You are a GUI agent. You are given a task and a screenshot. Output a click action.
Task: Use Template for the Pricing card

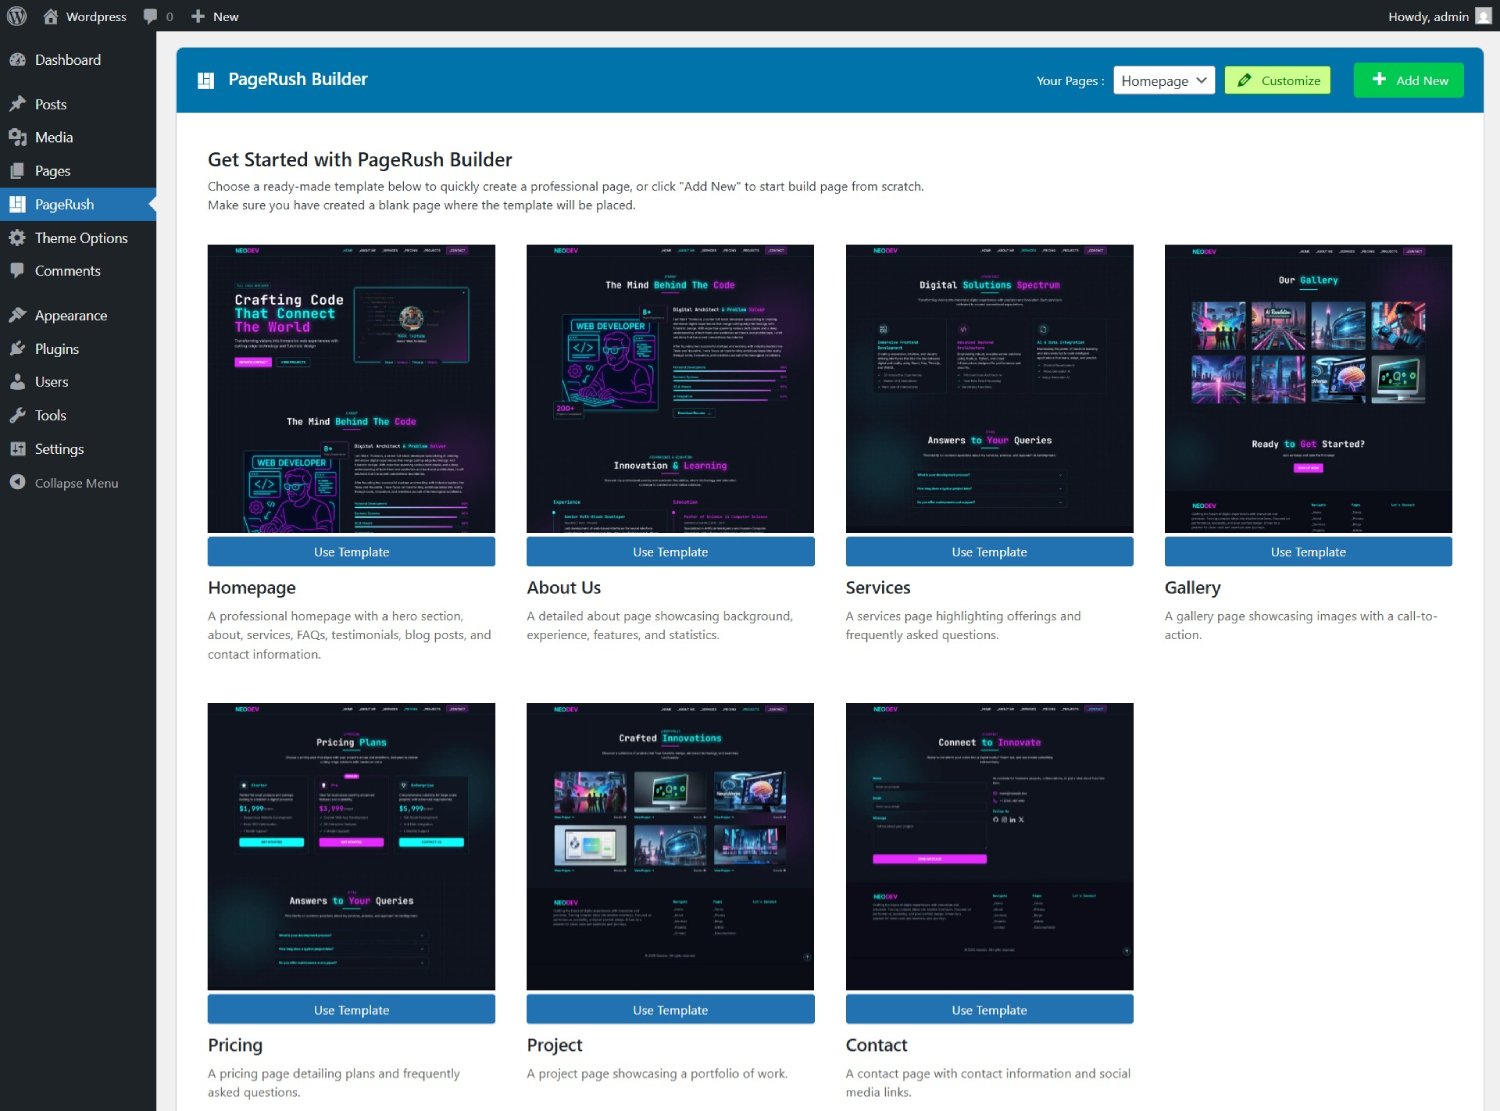(x=351, y=1010)
